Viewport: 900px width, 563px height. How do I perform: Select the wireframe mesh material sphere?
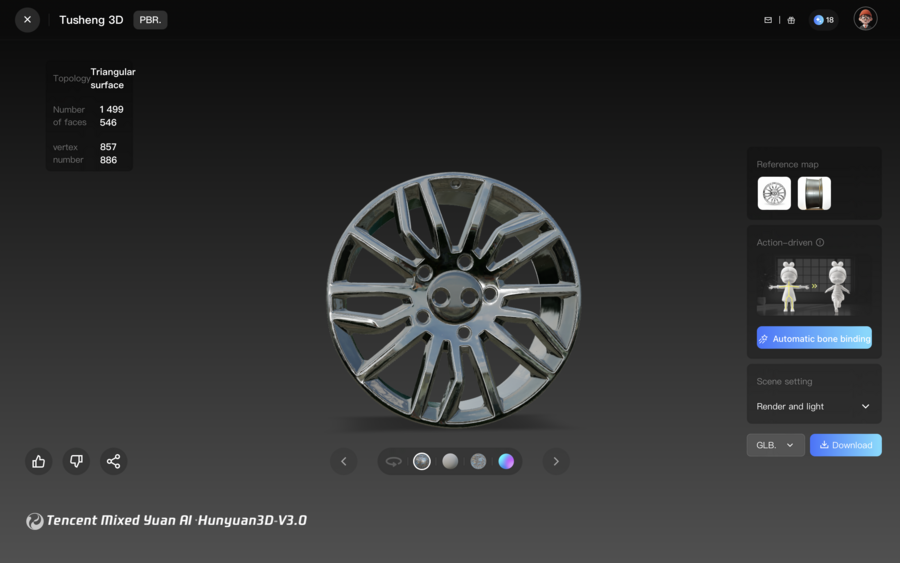478,461
